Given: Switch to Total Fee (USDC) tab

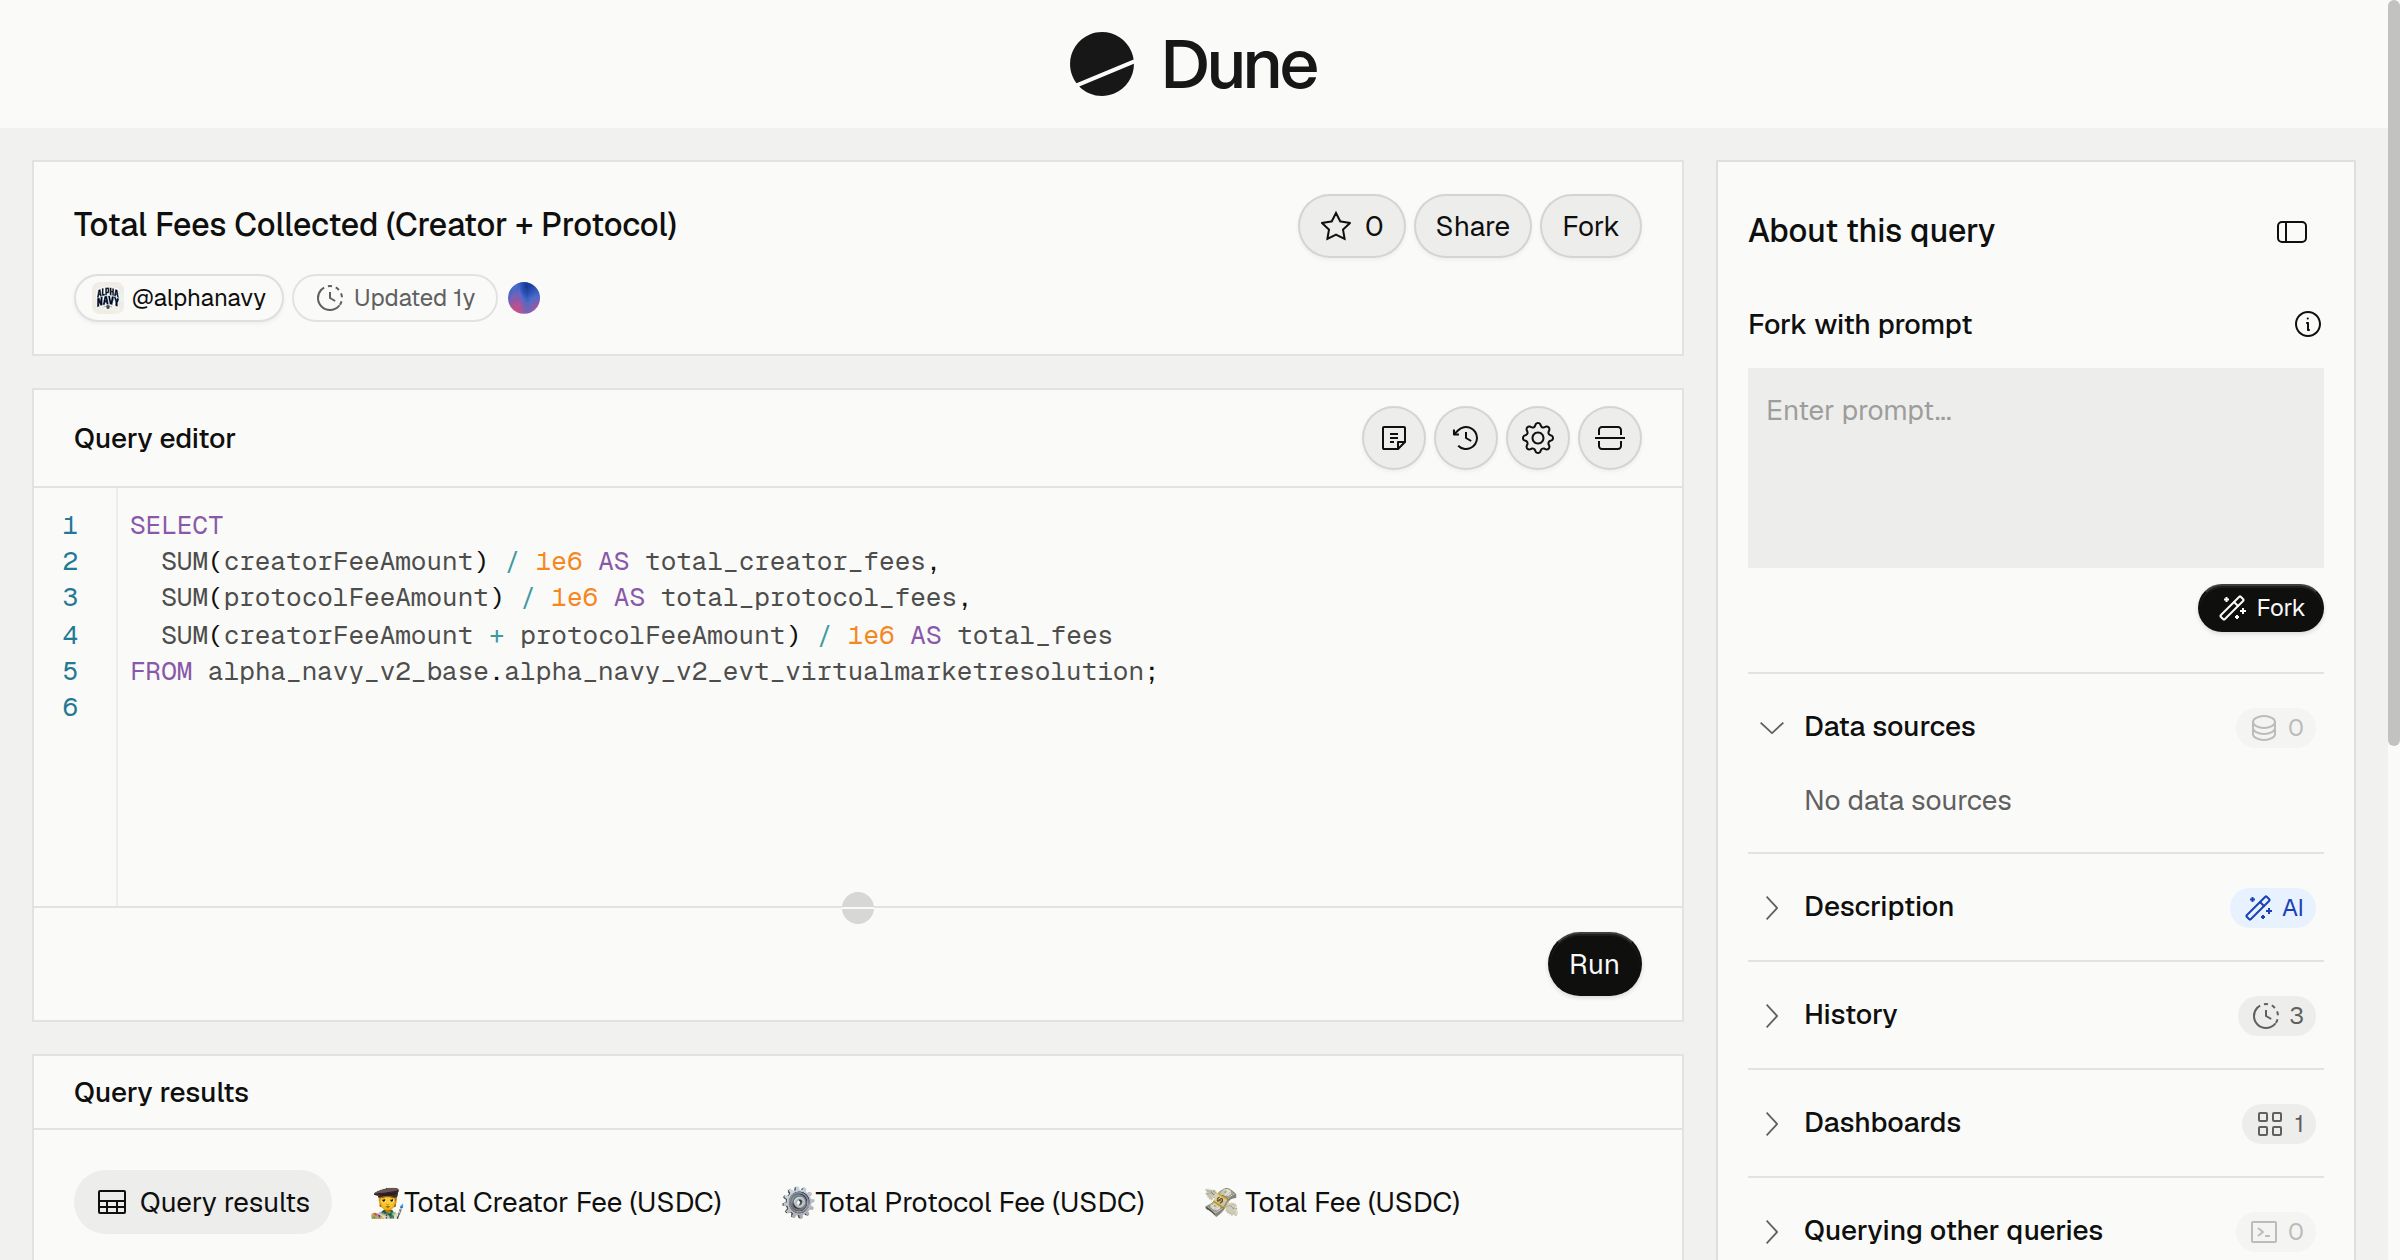Looking at the screenshot, I should point(1332,1202).
